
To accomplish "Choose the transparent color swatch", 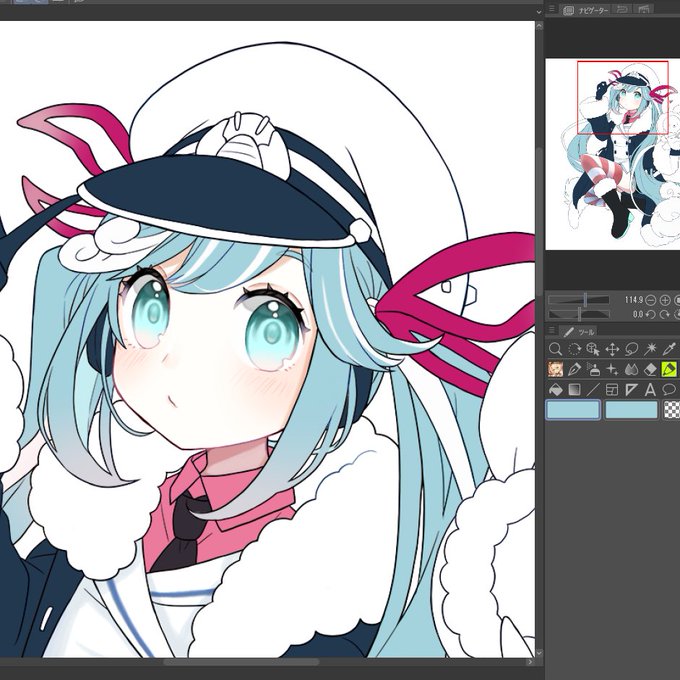I will tap(672, 409).
